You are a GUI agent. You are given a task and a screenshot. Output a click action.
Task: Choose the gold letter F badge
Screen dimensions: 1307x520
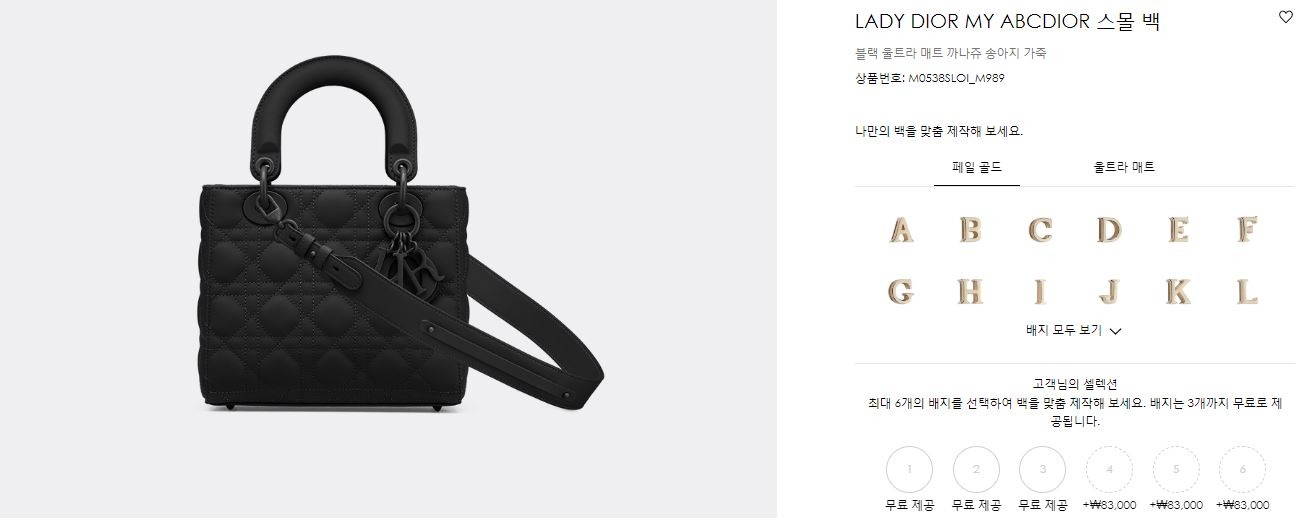(1246, 230)
